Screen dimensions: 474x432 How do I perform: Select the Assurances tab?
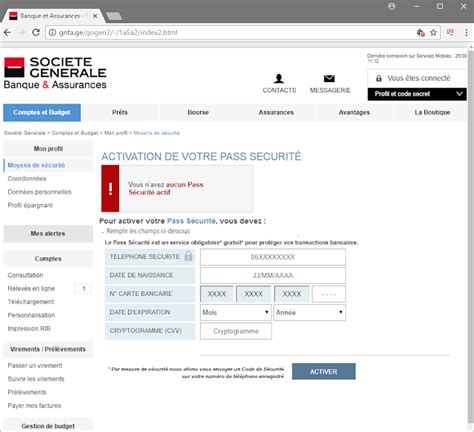[x=276, y=112]
